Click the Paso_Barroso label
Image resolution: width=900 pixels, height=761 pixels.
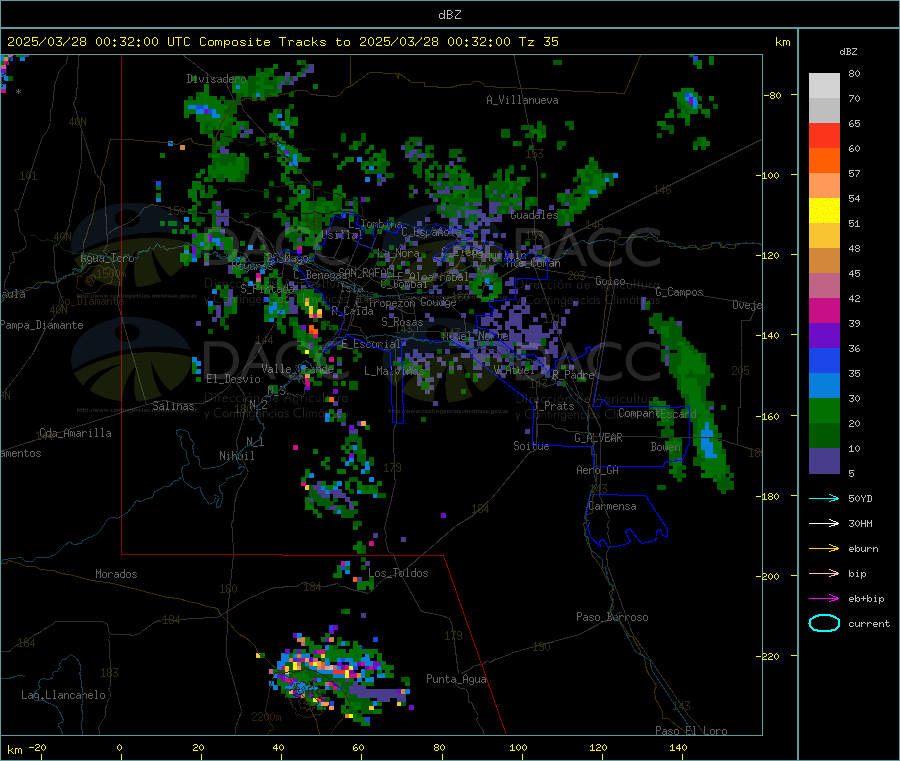pyautogui.click(x=612, y=617)
